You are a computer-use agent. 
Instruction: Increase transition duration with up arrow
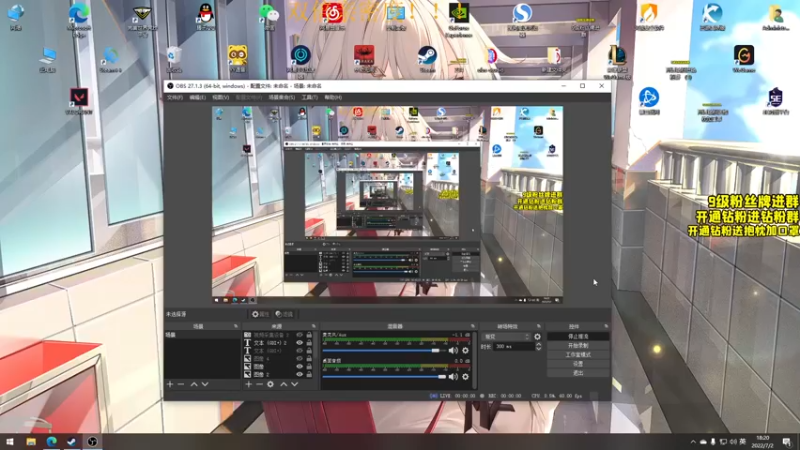click(x=538, y=344)
